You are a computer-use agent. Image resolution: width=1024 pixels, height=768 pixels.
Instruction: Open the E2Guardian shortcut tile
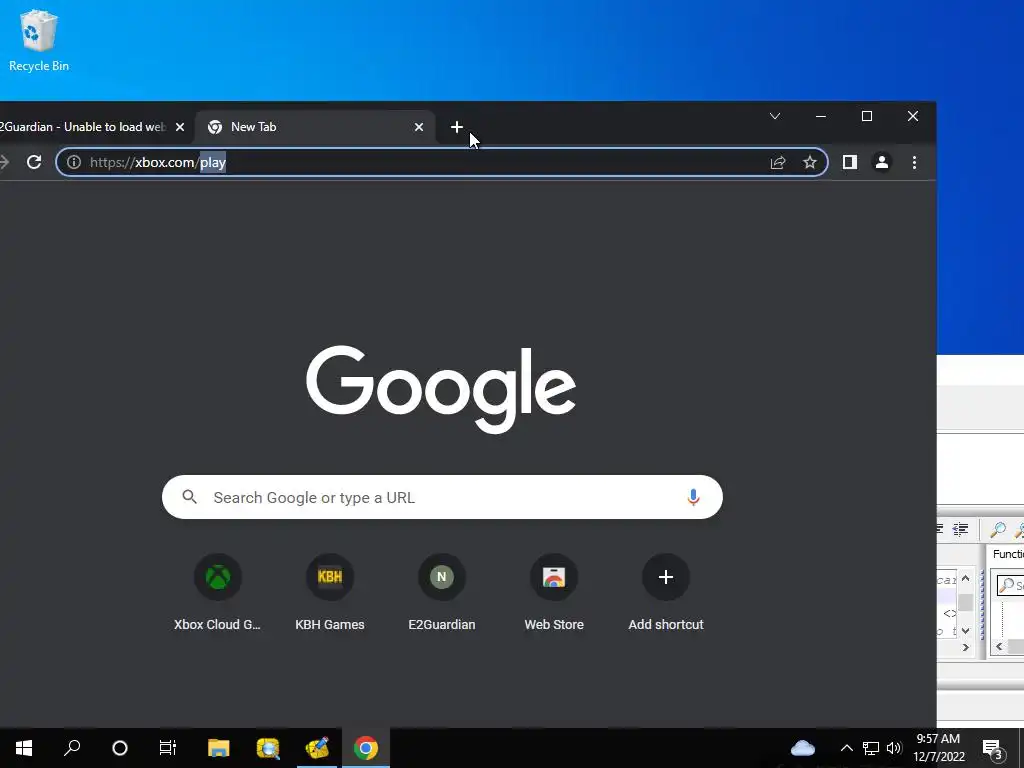coord(441,592)
